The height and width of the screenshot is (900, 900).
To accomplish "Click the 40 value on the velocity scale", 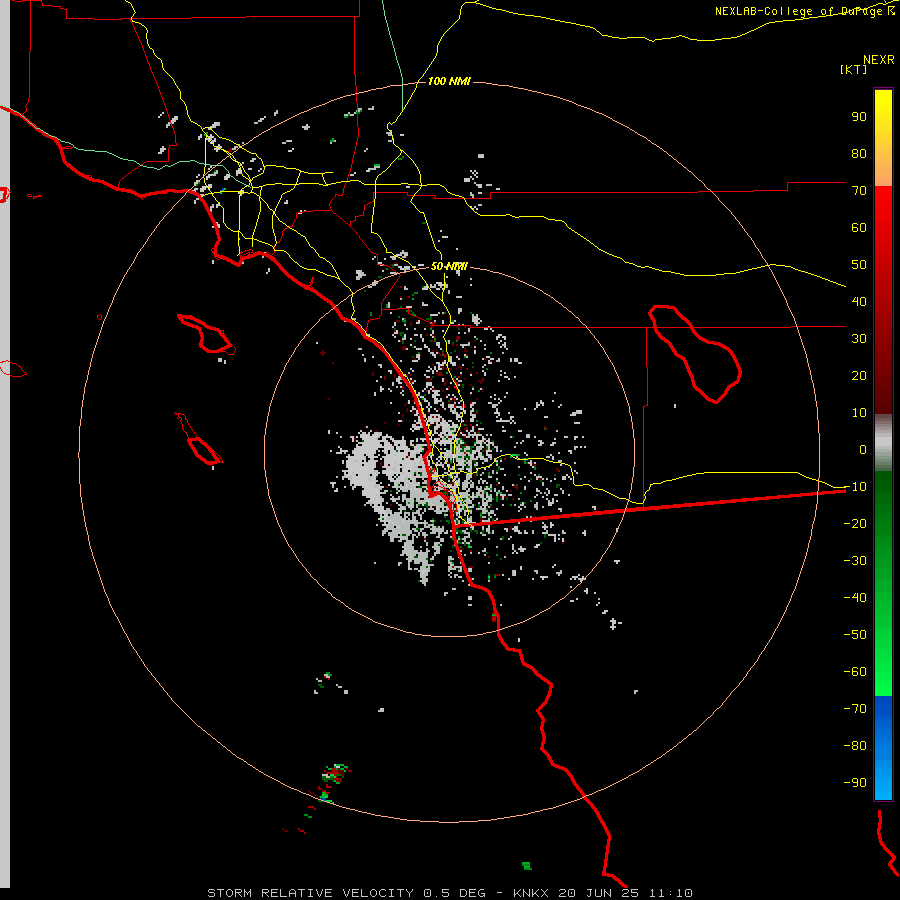I will [x=859, y=301].
